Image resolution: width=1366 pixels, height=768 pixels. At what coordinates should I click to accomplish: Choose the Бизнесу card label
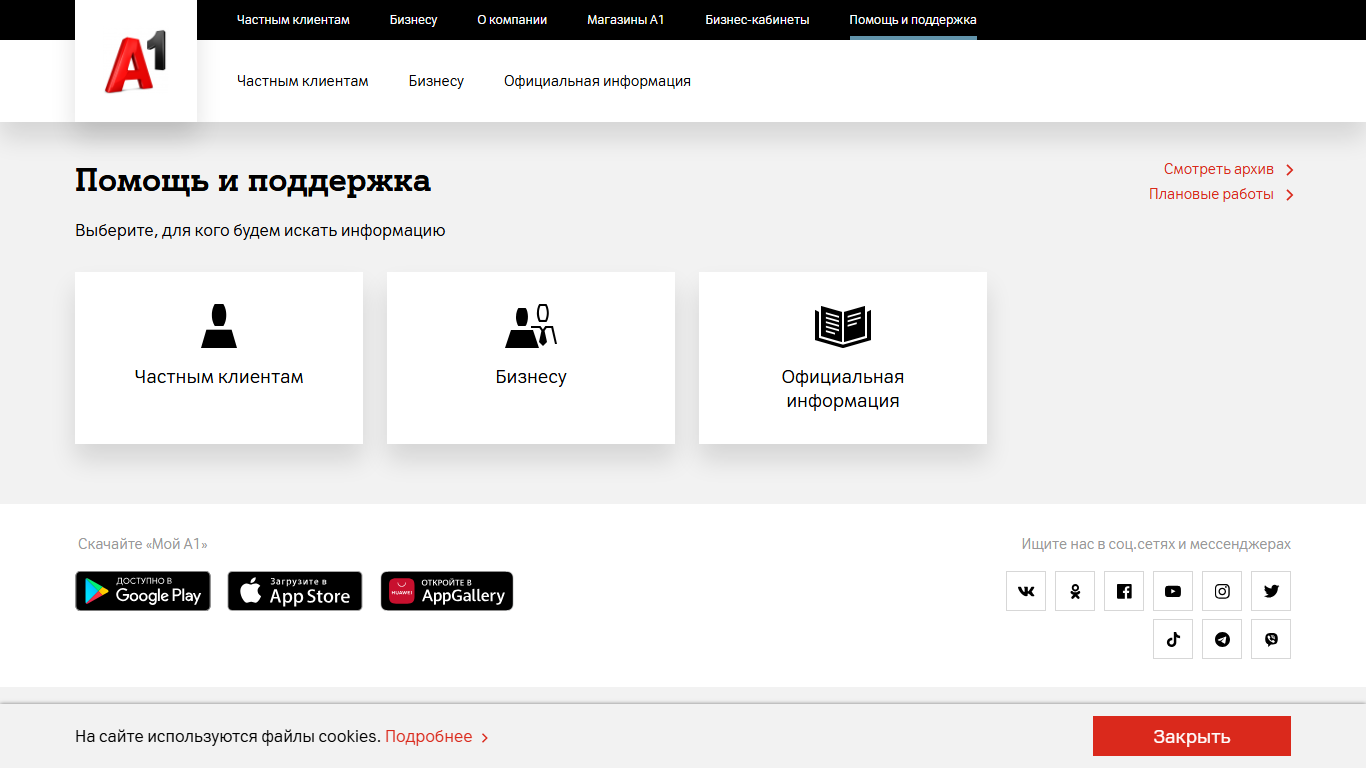tap(531, 377)
